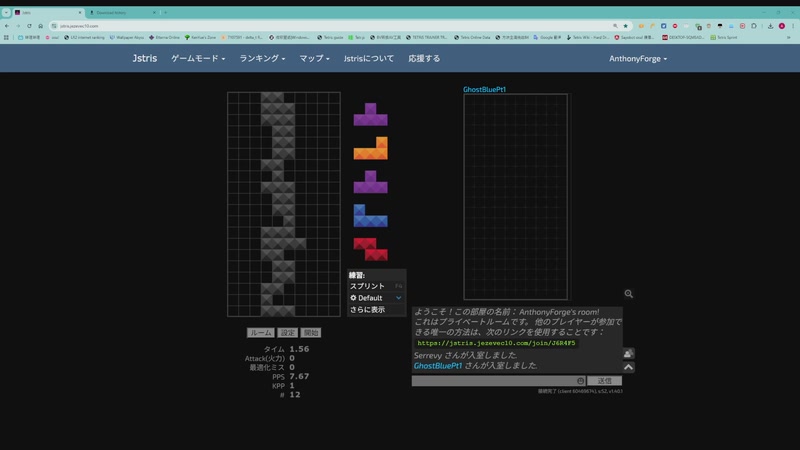This screenshot has width=800, height=450.
Task: Click the red Z piece in queue
Action: 370,249
